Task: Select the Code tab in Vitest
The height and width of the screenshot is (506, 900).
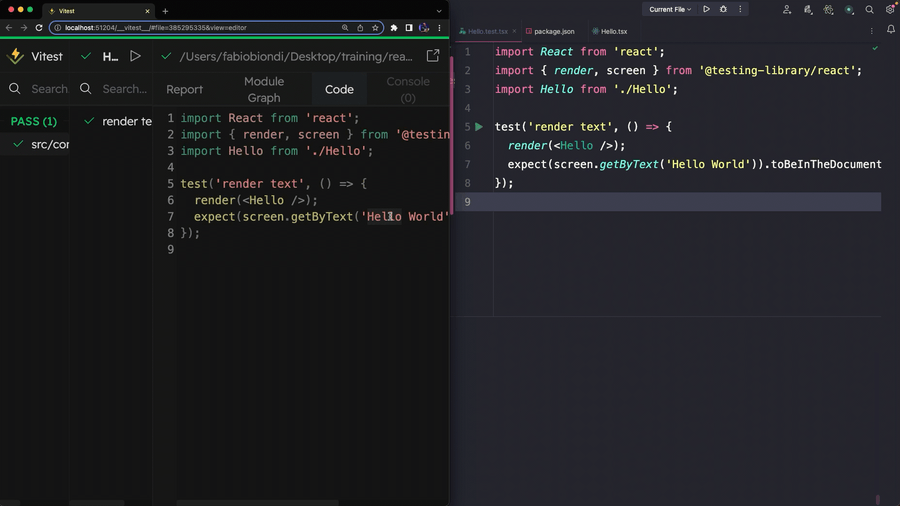Action: tap(339, 89)
